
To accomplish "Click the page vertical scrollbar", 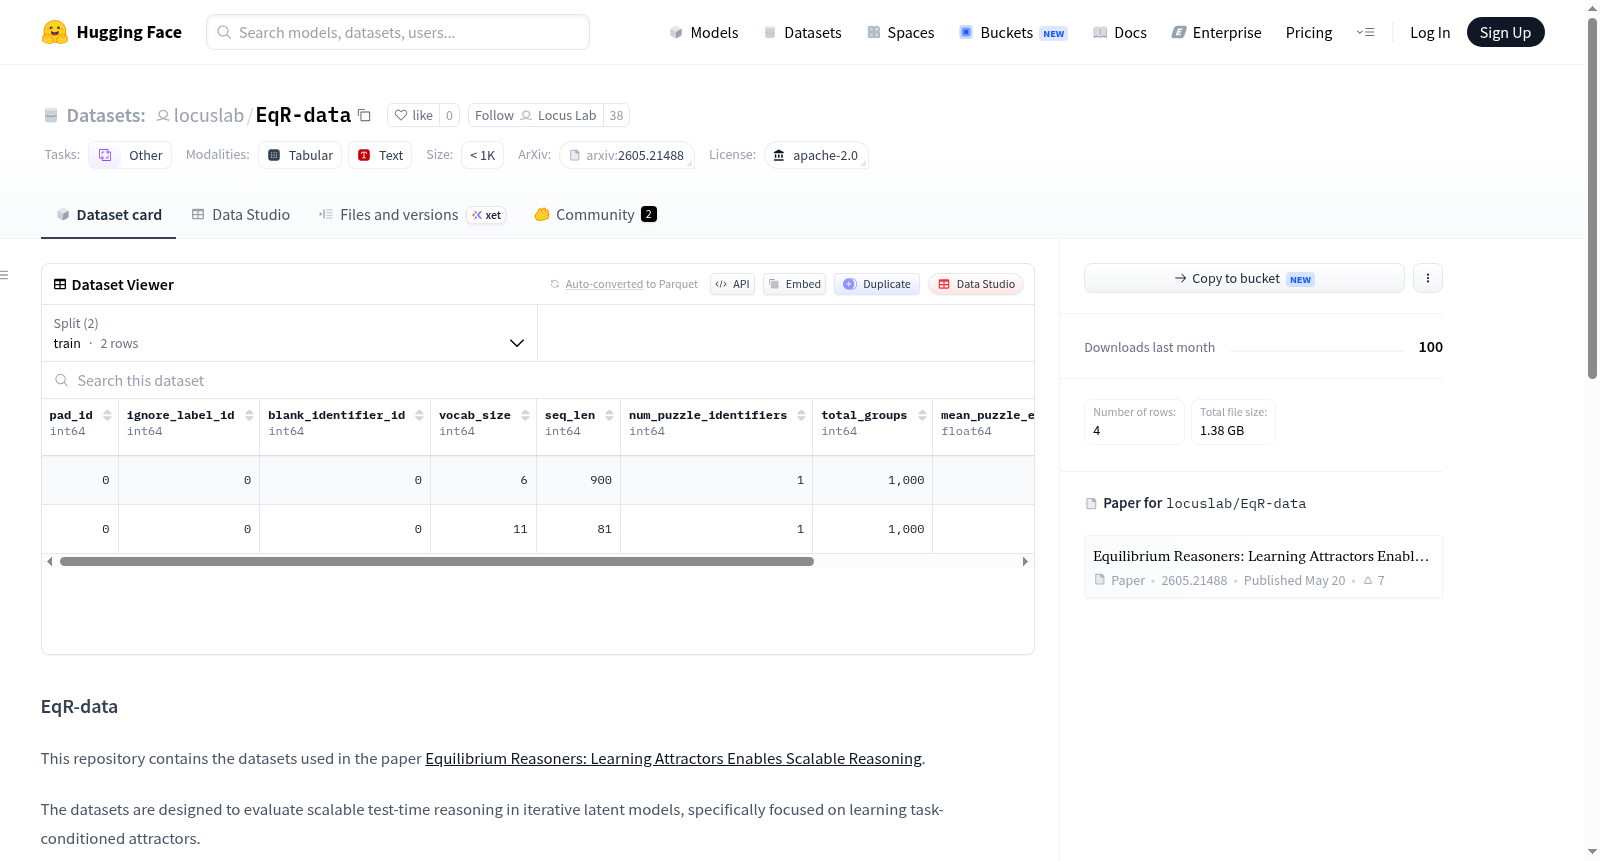I will coord(1592,198).
